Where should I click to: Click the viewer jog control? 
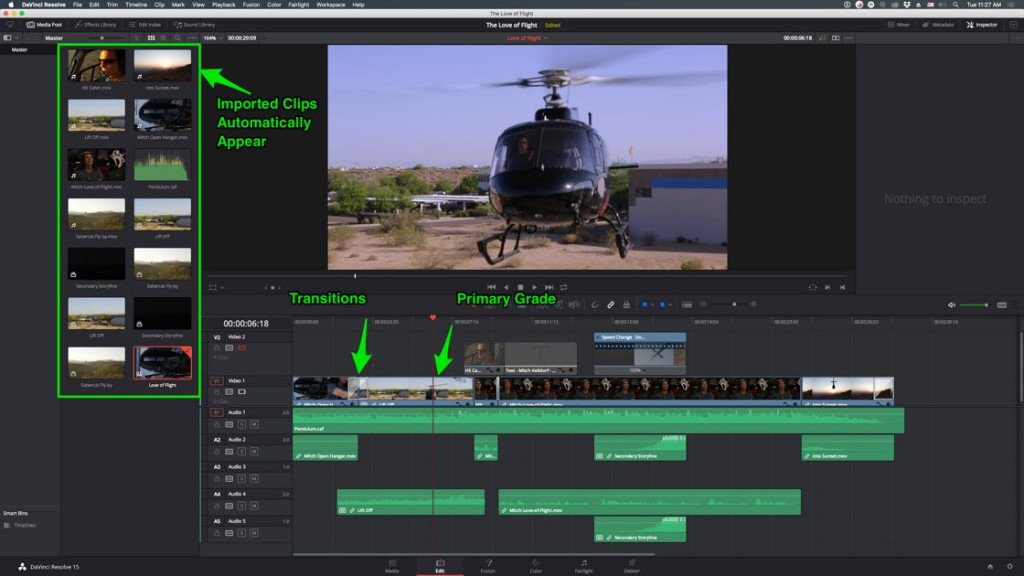click(x=272, y=287)
